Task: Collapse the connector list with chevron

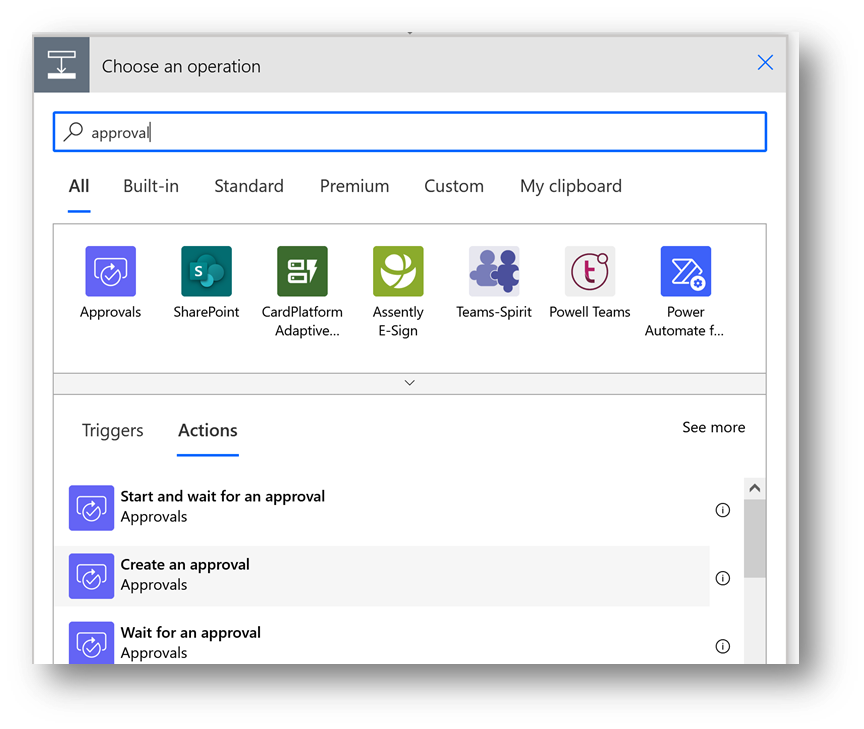Action: (409, 383)
